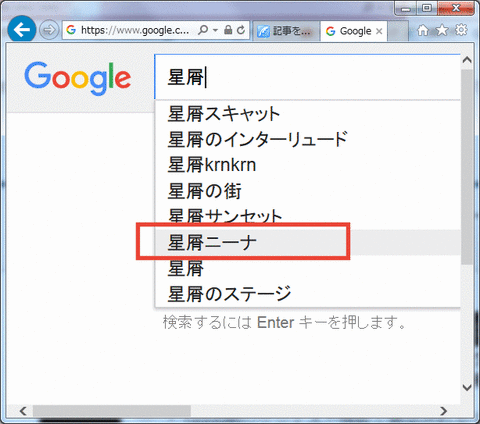Minimize the browser window

click(406, 8)
